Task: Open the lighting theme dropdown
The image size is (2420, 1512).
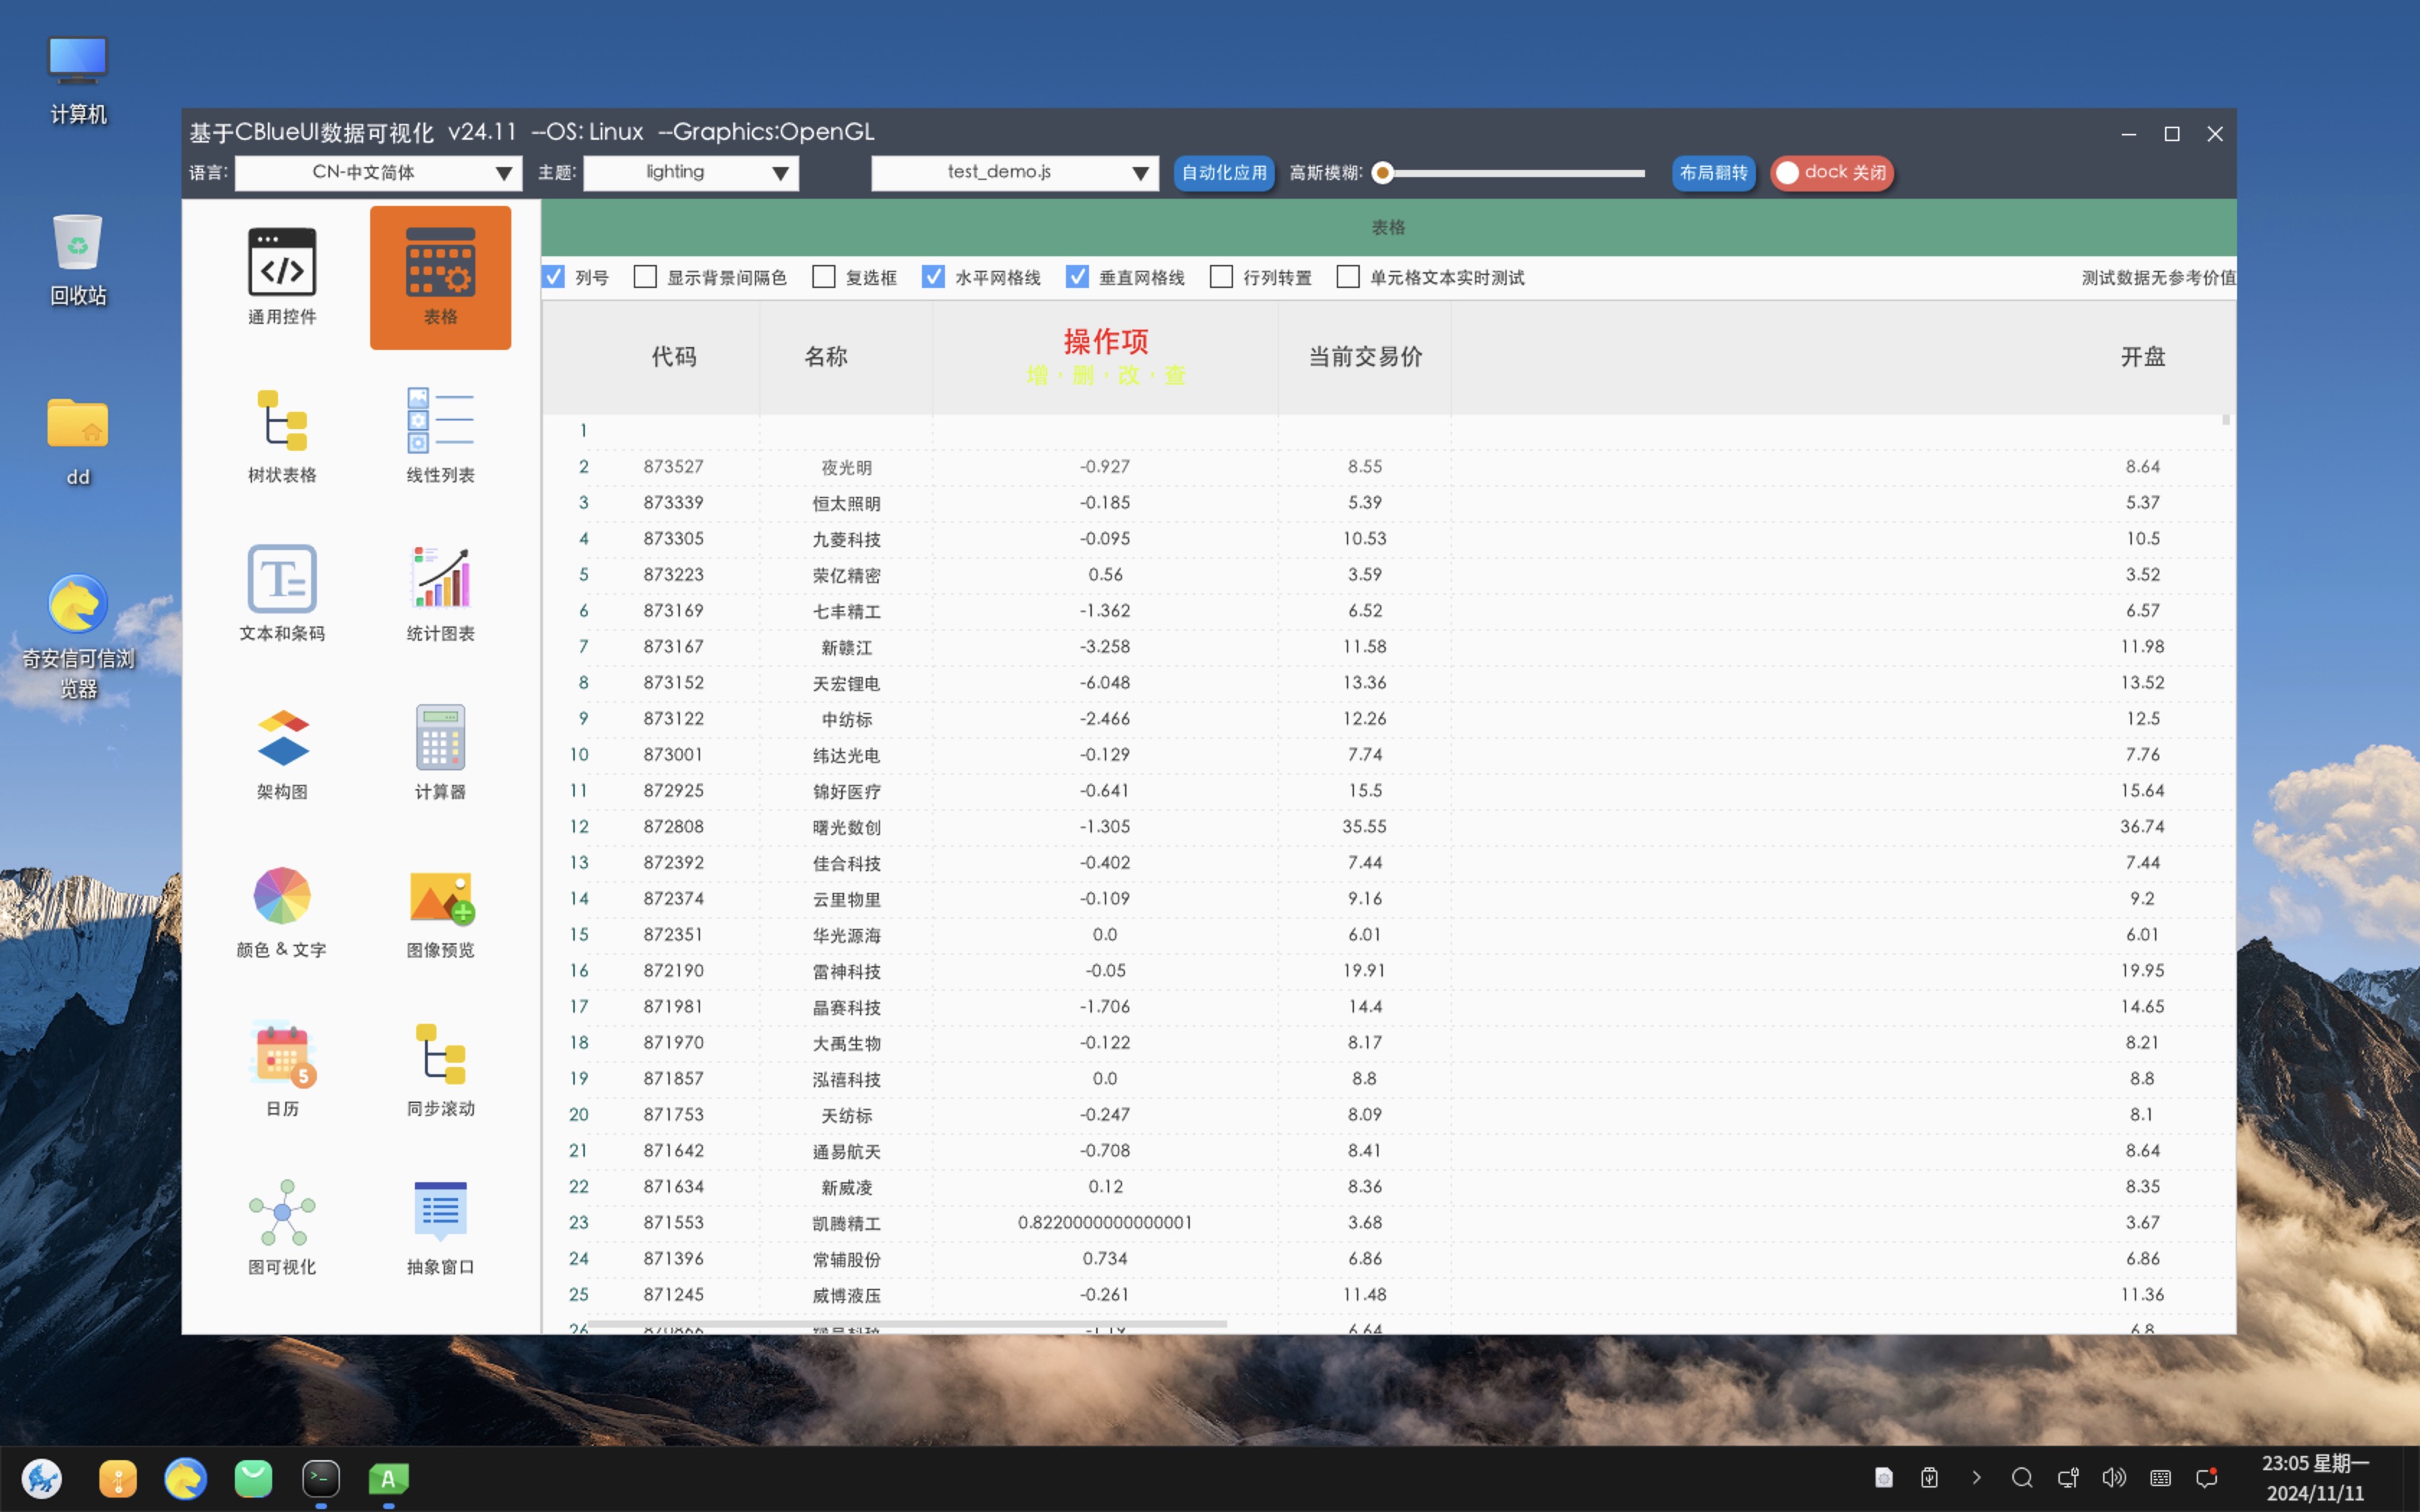Action: [x=690, y=173]
